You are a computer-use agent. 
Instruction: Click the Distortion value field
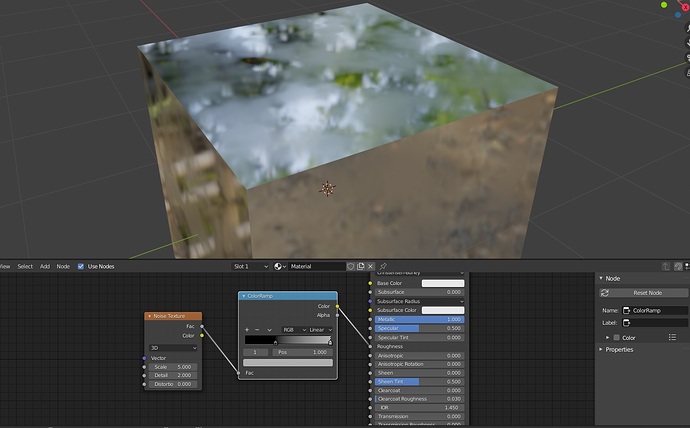pos(173,384)
